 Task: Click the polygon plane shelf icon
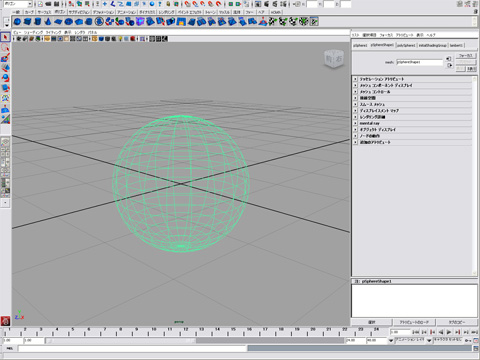pyautogui.click(x=58, y=22)
